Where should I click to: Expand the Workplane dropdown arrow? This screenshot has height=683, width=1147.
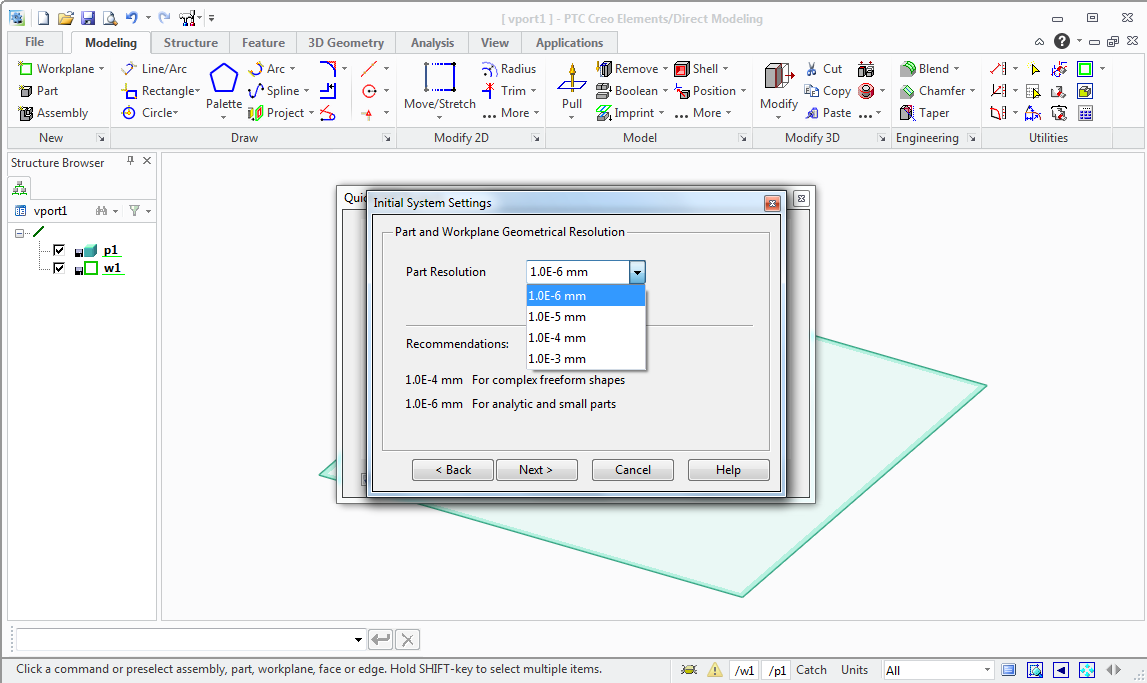[x=102, y=69]
